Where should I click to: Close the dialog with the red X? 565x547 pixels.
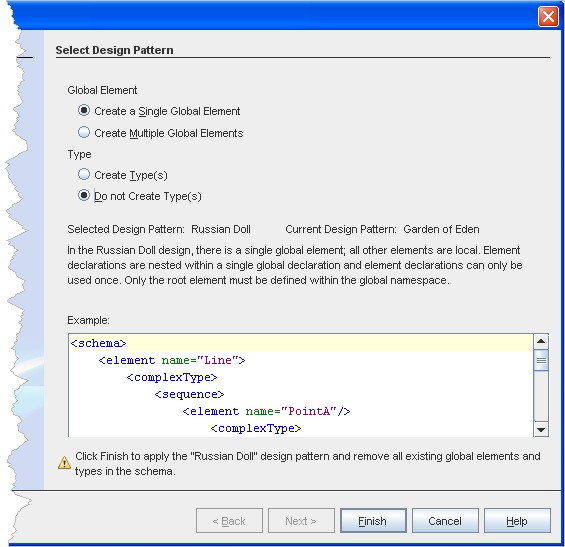548,17
